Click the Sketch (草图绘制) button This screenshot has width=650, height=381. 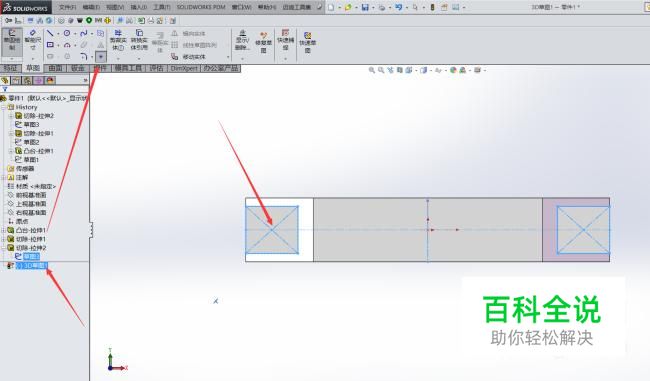click(12, 41)
